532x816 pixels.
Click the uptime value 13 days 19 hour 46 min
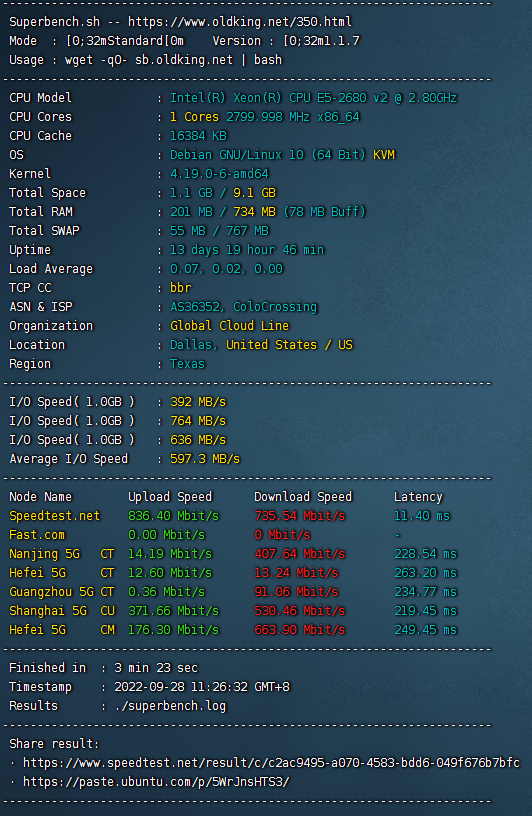pos(247,250)
